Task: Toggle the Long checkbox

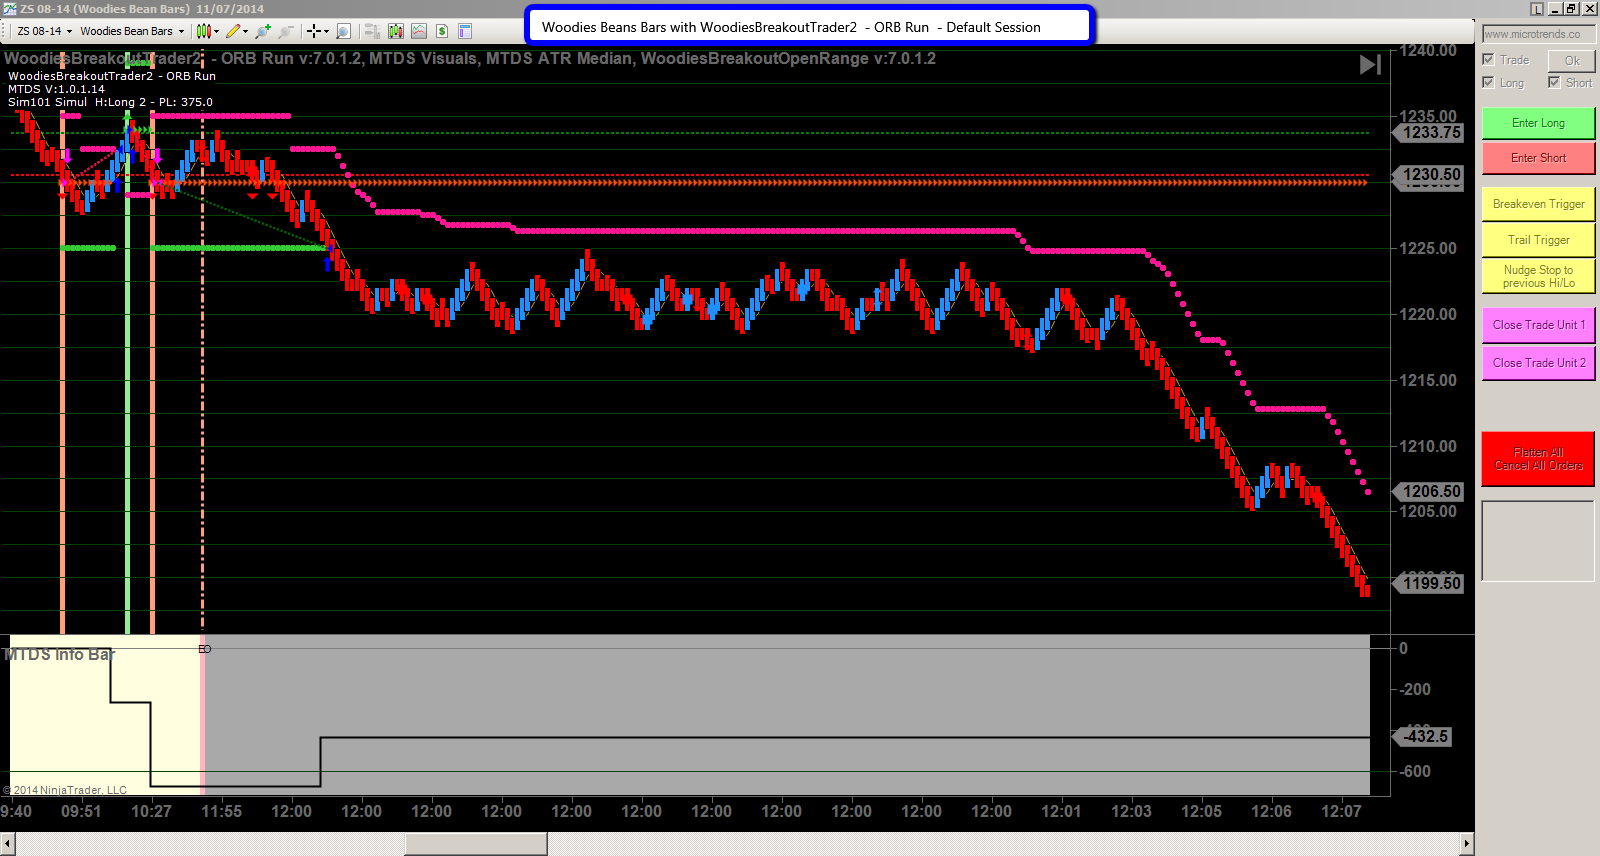Action: 1488,83
